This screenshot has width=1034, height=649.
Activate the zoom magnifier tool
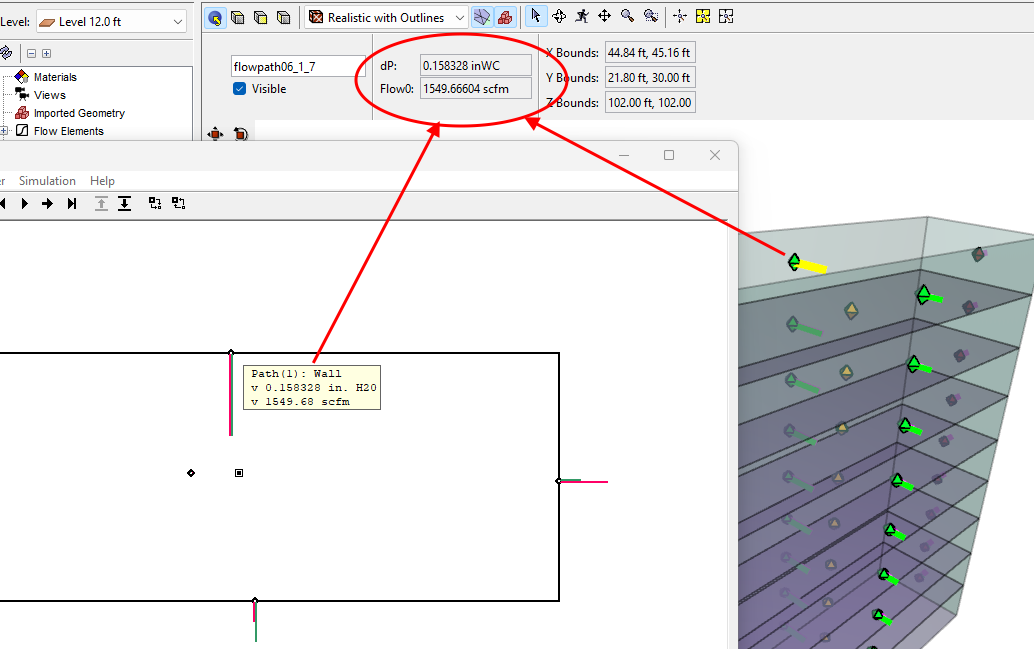point(627,16)
